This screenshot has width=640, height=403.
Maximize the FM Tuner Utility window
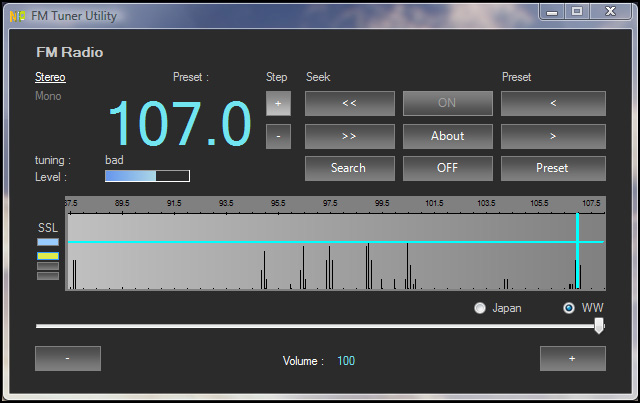click(577, 12)
